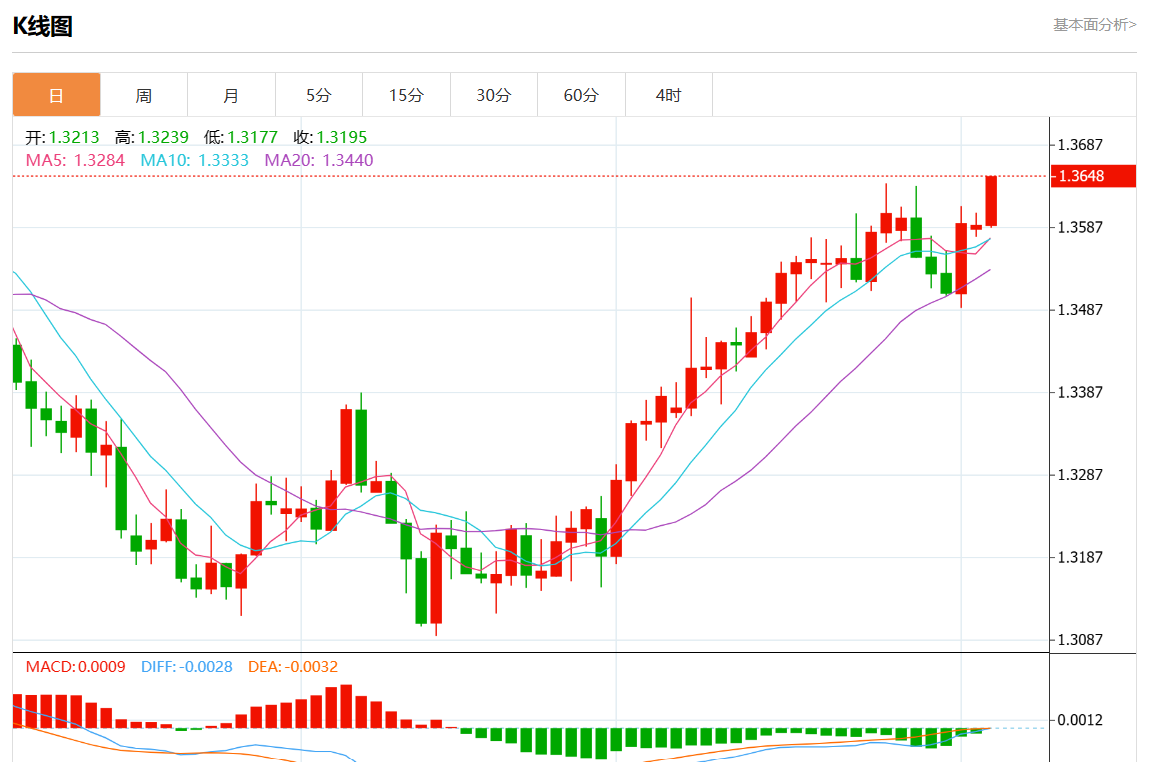Click the 0.0012 MACD axis label

point(1080,720)
